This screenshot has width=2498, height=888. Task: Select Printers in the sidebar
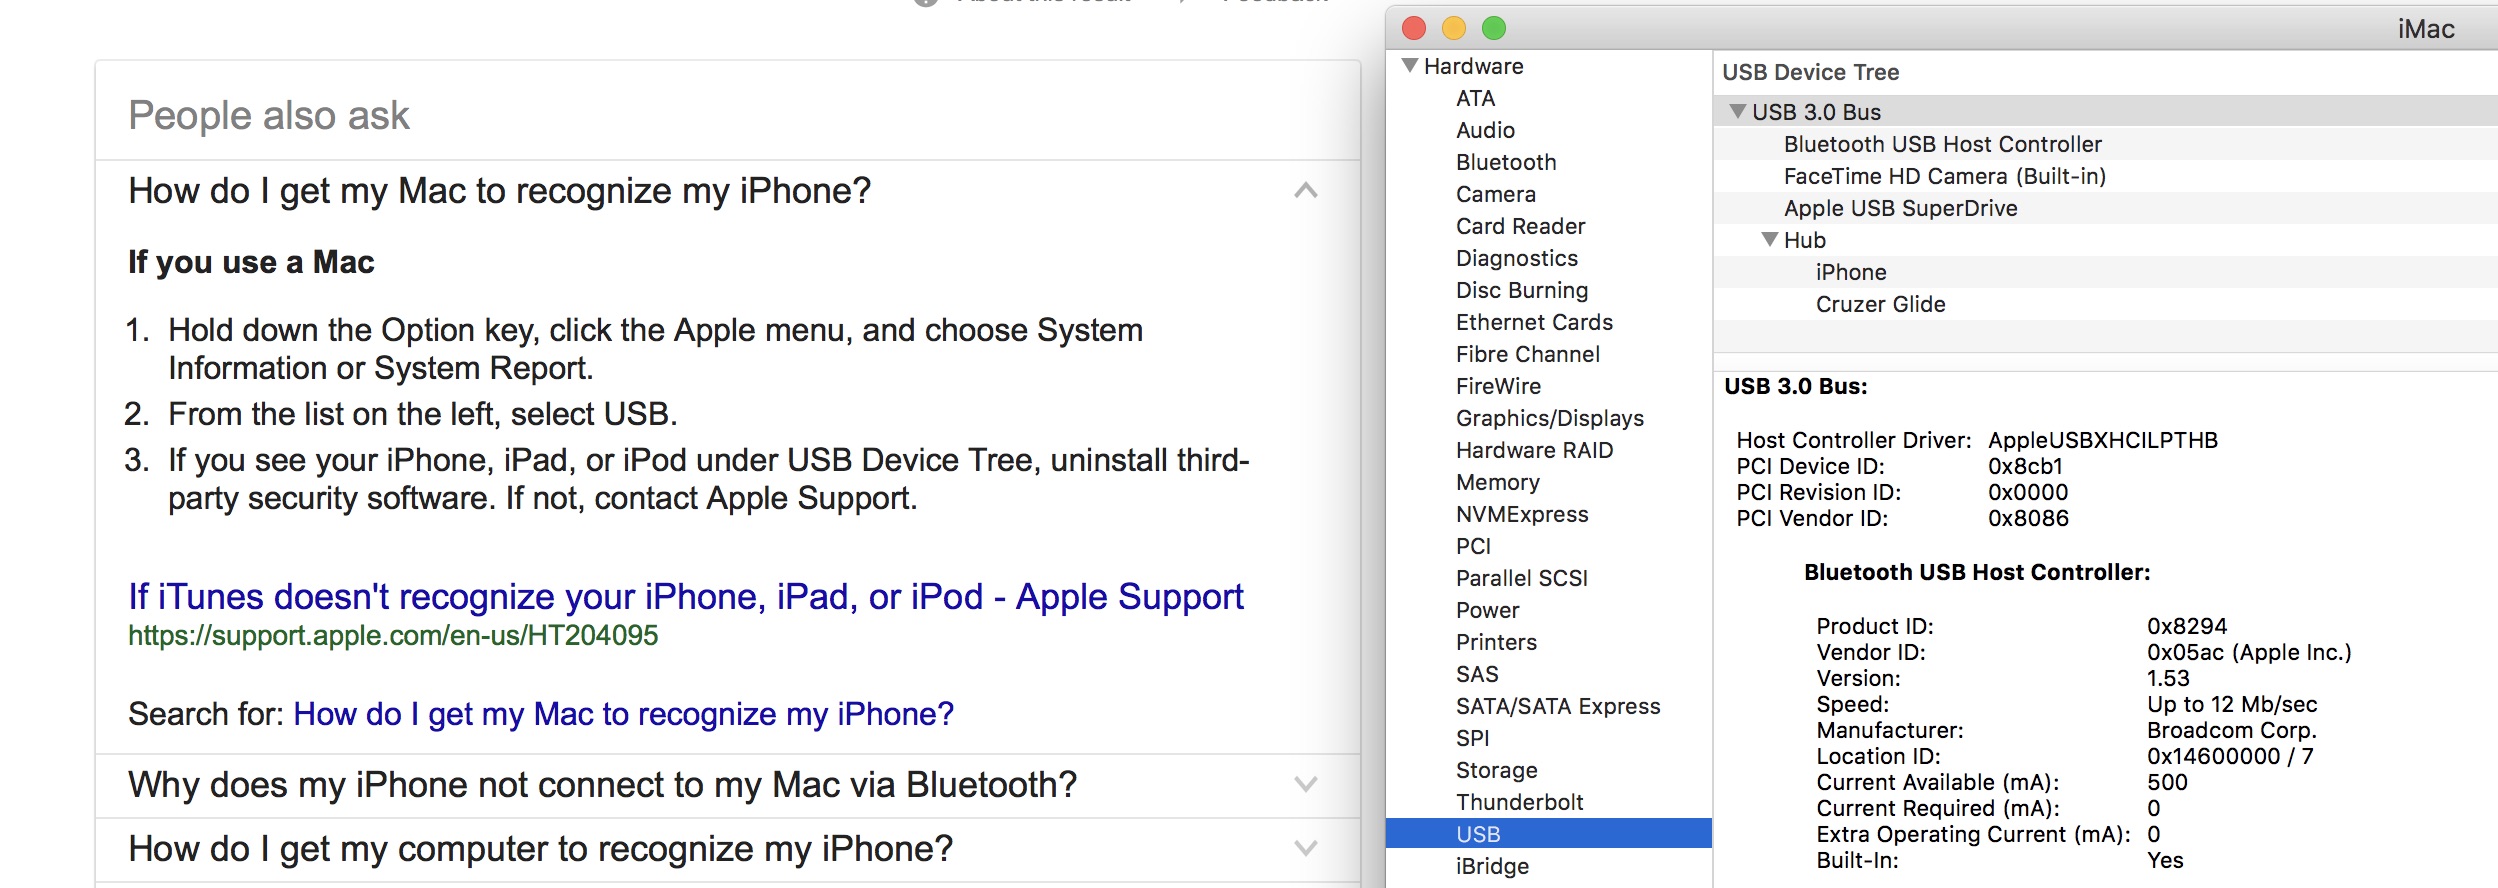coord(1497,642)
